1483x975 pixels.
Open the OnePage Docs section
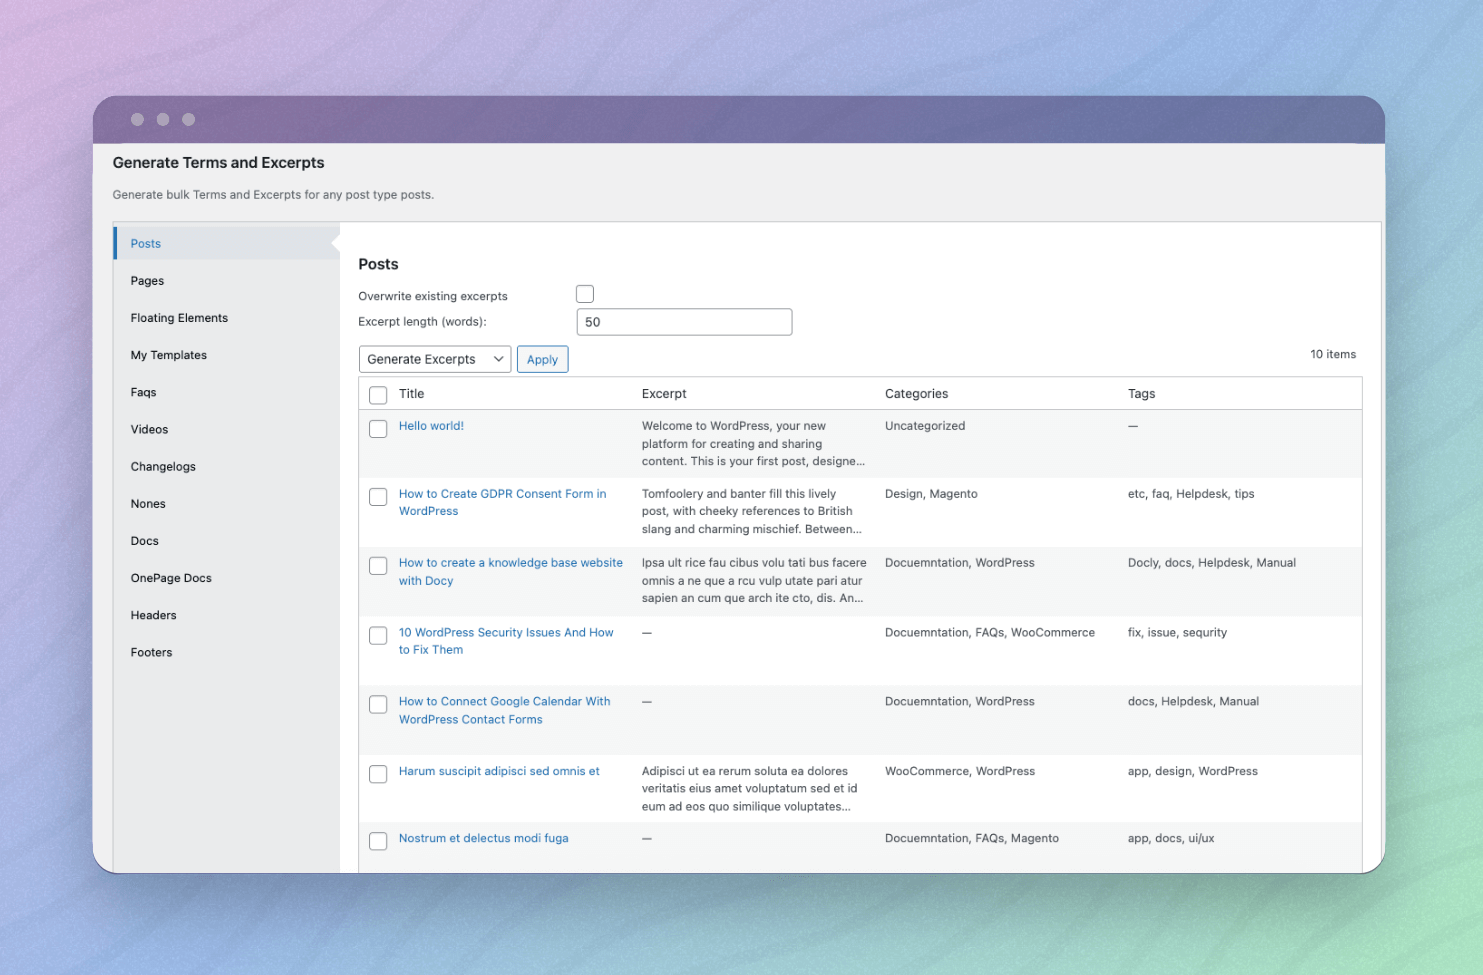(171, 577)
